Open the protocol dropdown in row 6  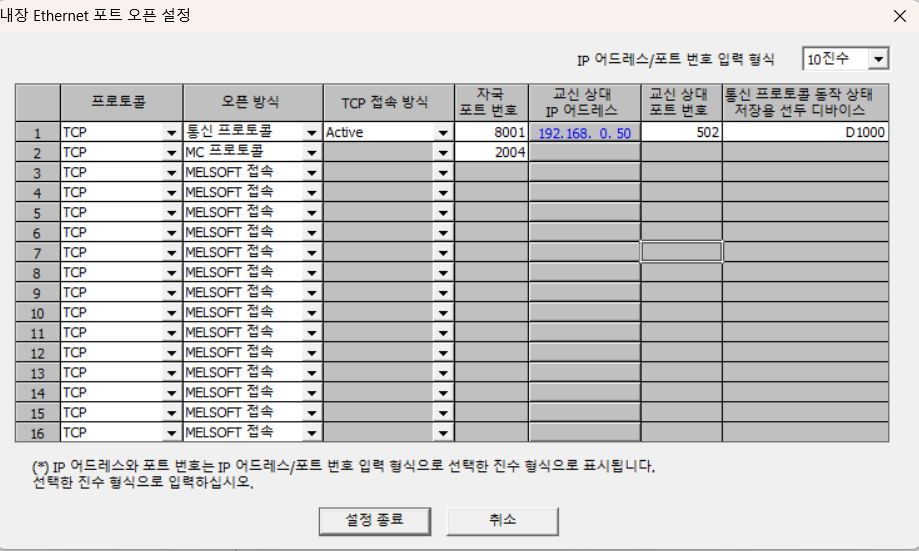point(171,233)
